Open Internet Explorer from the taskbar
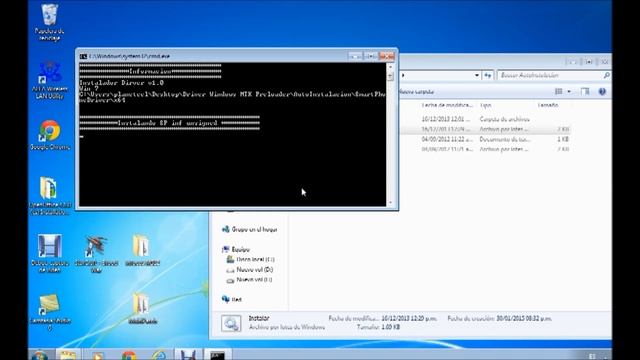This screenshot has height=360, width=640. pyautogui.click(x=159, y=355)
